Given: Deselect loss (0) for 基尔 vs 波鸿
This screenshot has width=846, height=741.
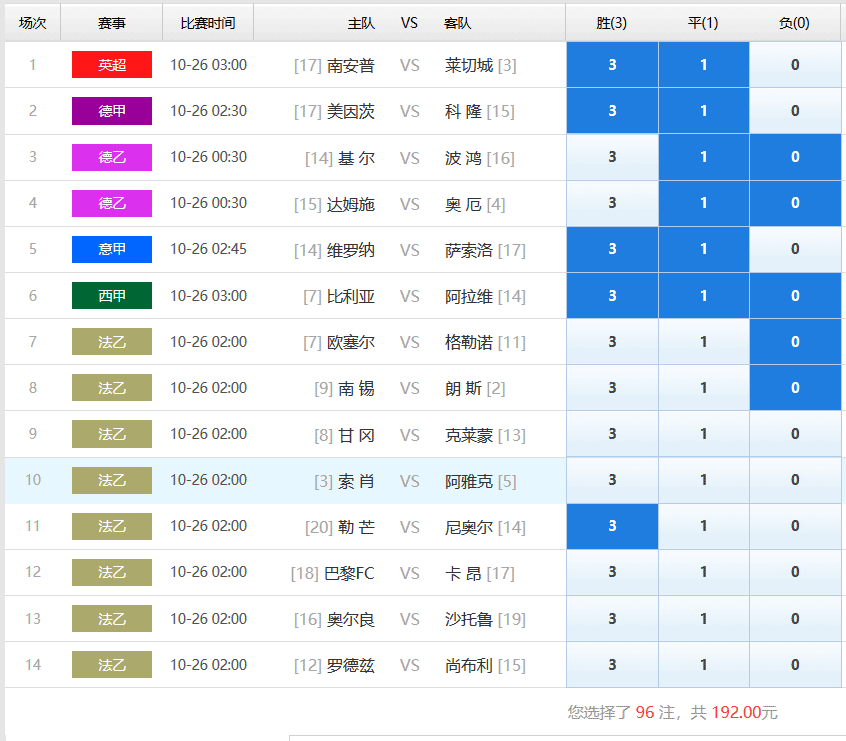Looking at the screenshot, I should (x=795, y=157).
